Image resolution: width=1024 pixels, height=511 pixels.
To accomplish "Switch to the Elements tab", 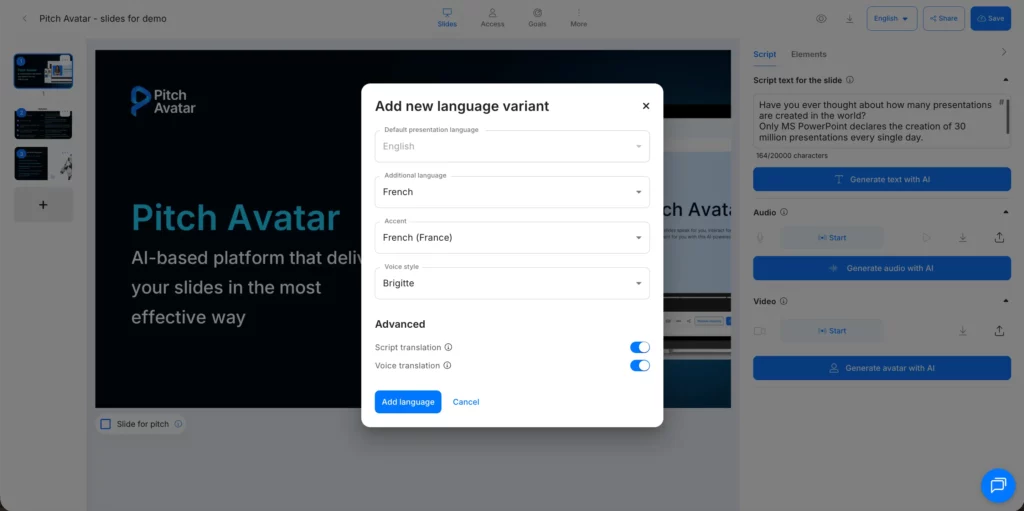I will click(808, 54).
